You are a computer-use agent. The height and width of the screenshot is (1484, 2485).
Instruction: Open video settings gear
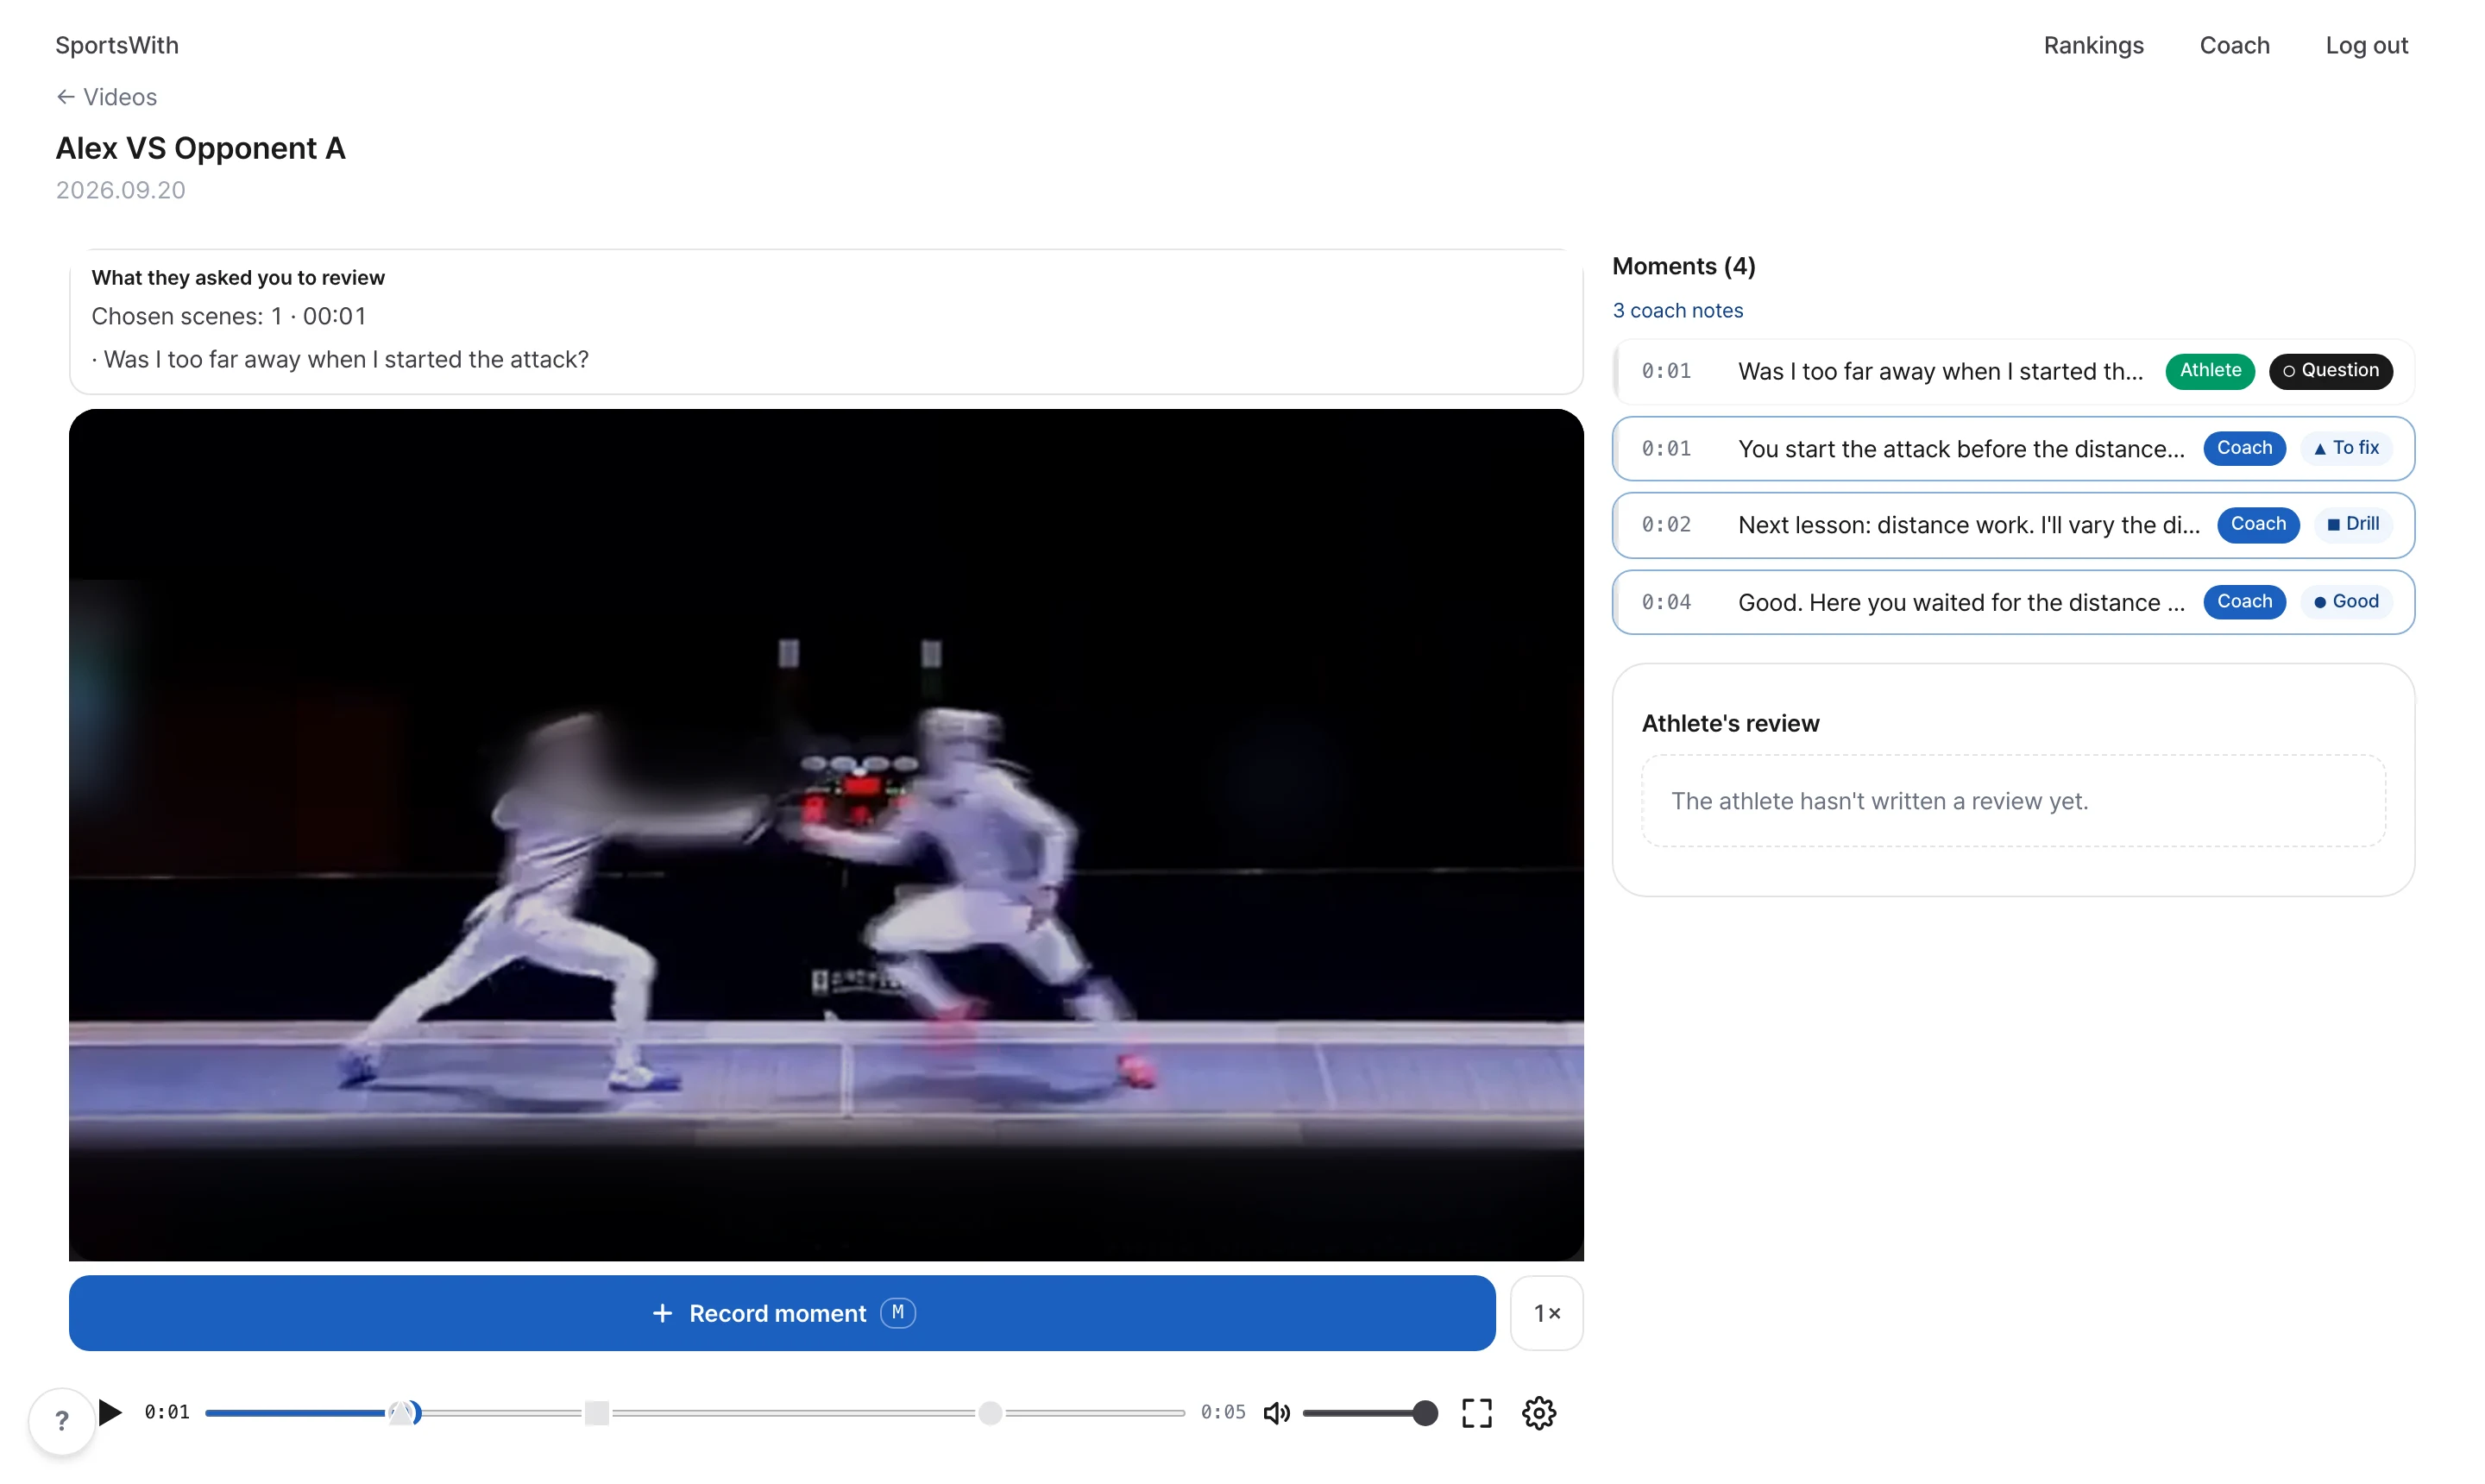point(1538,1412)
